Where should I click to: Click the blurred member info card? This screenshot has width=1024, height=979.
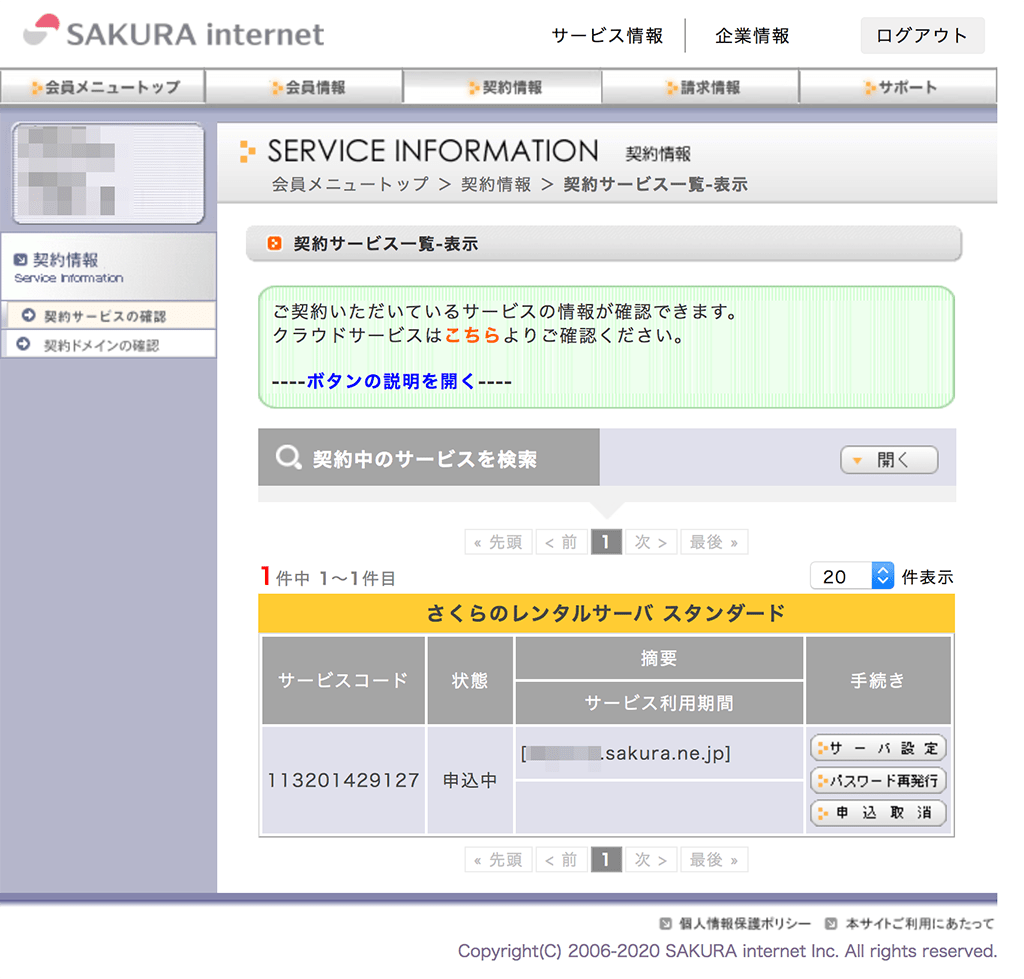point(108,173)
